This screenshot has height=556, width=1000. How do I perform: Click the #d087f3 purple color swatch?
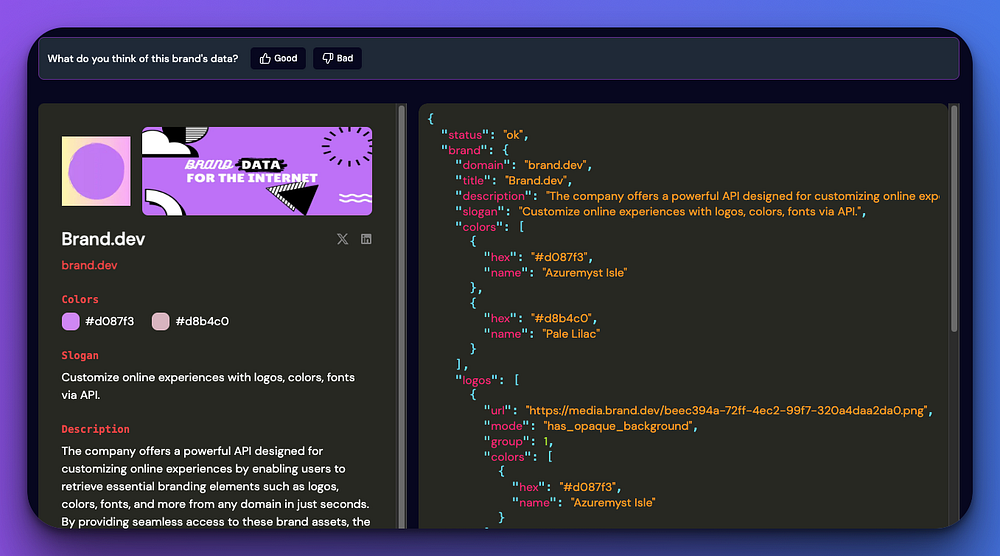click(x=71, y=321)
